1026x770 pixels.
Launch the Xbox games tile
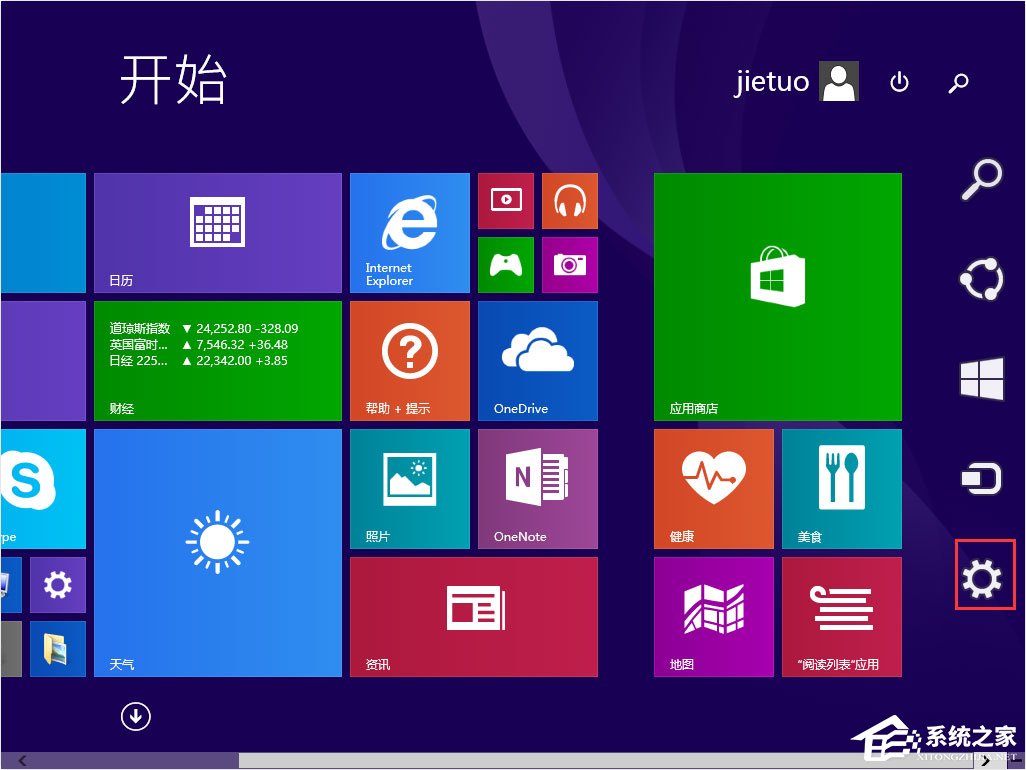click(x=505, y=264)
